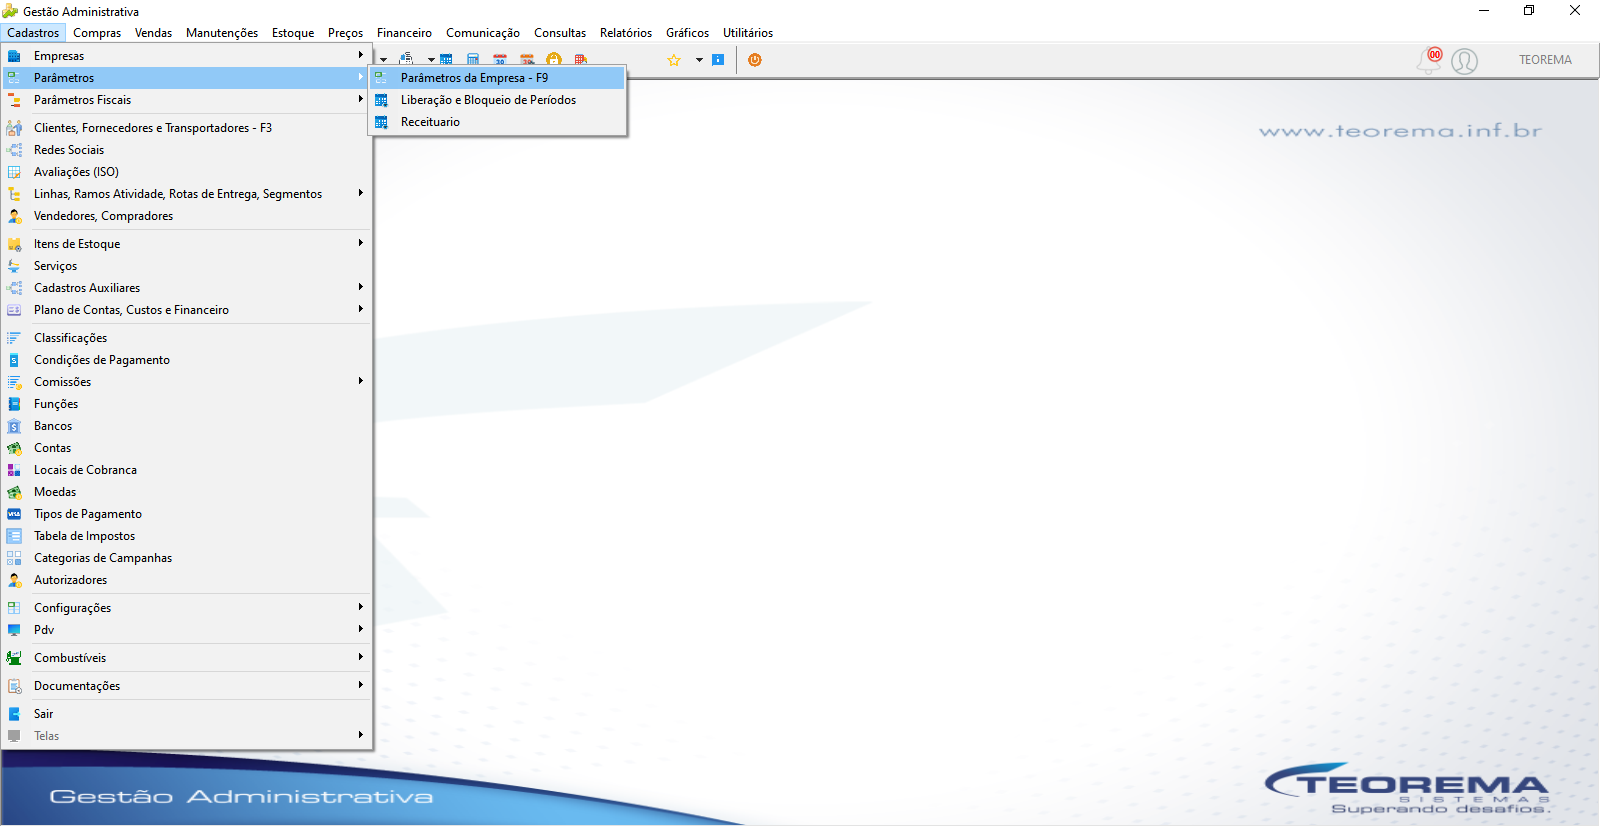This screenshot has width=1600, height=827.
Task: Expand the Parâmetros Fiscais submenu arrow
Action: 361,99
